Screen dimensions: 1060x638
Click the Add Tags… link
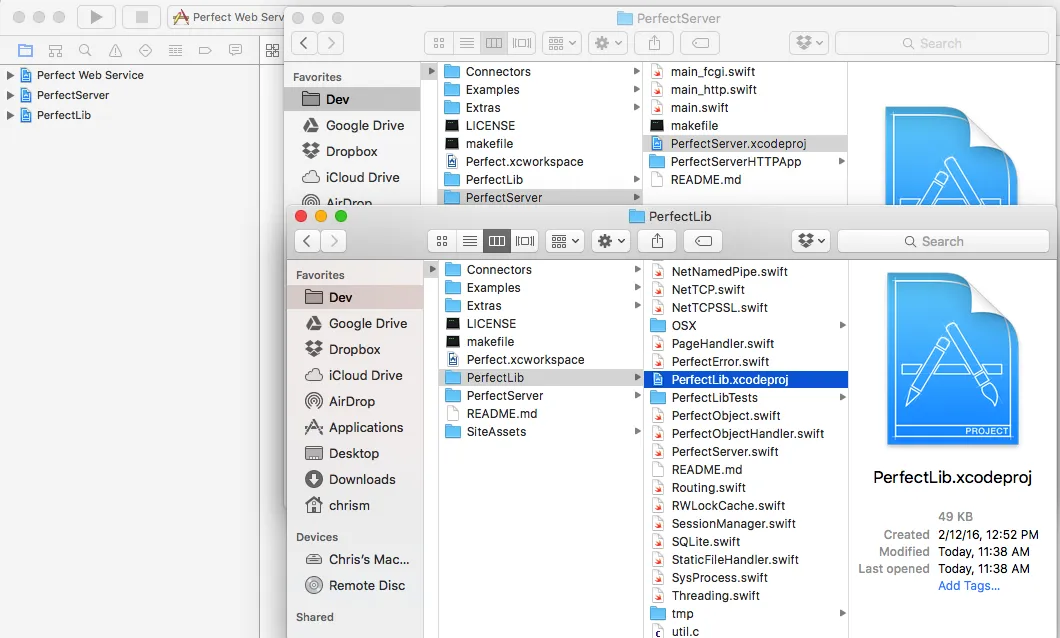click(x=969, y=586)
